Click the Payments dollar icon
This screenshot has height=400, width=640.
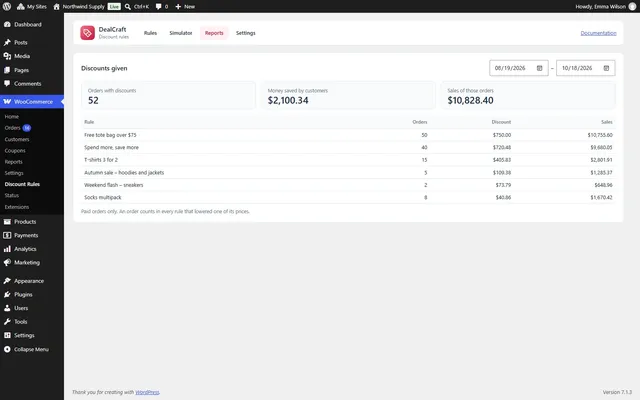click(7, 236)
